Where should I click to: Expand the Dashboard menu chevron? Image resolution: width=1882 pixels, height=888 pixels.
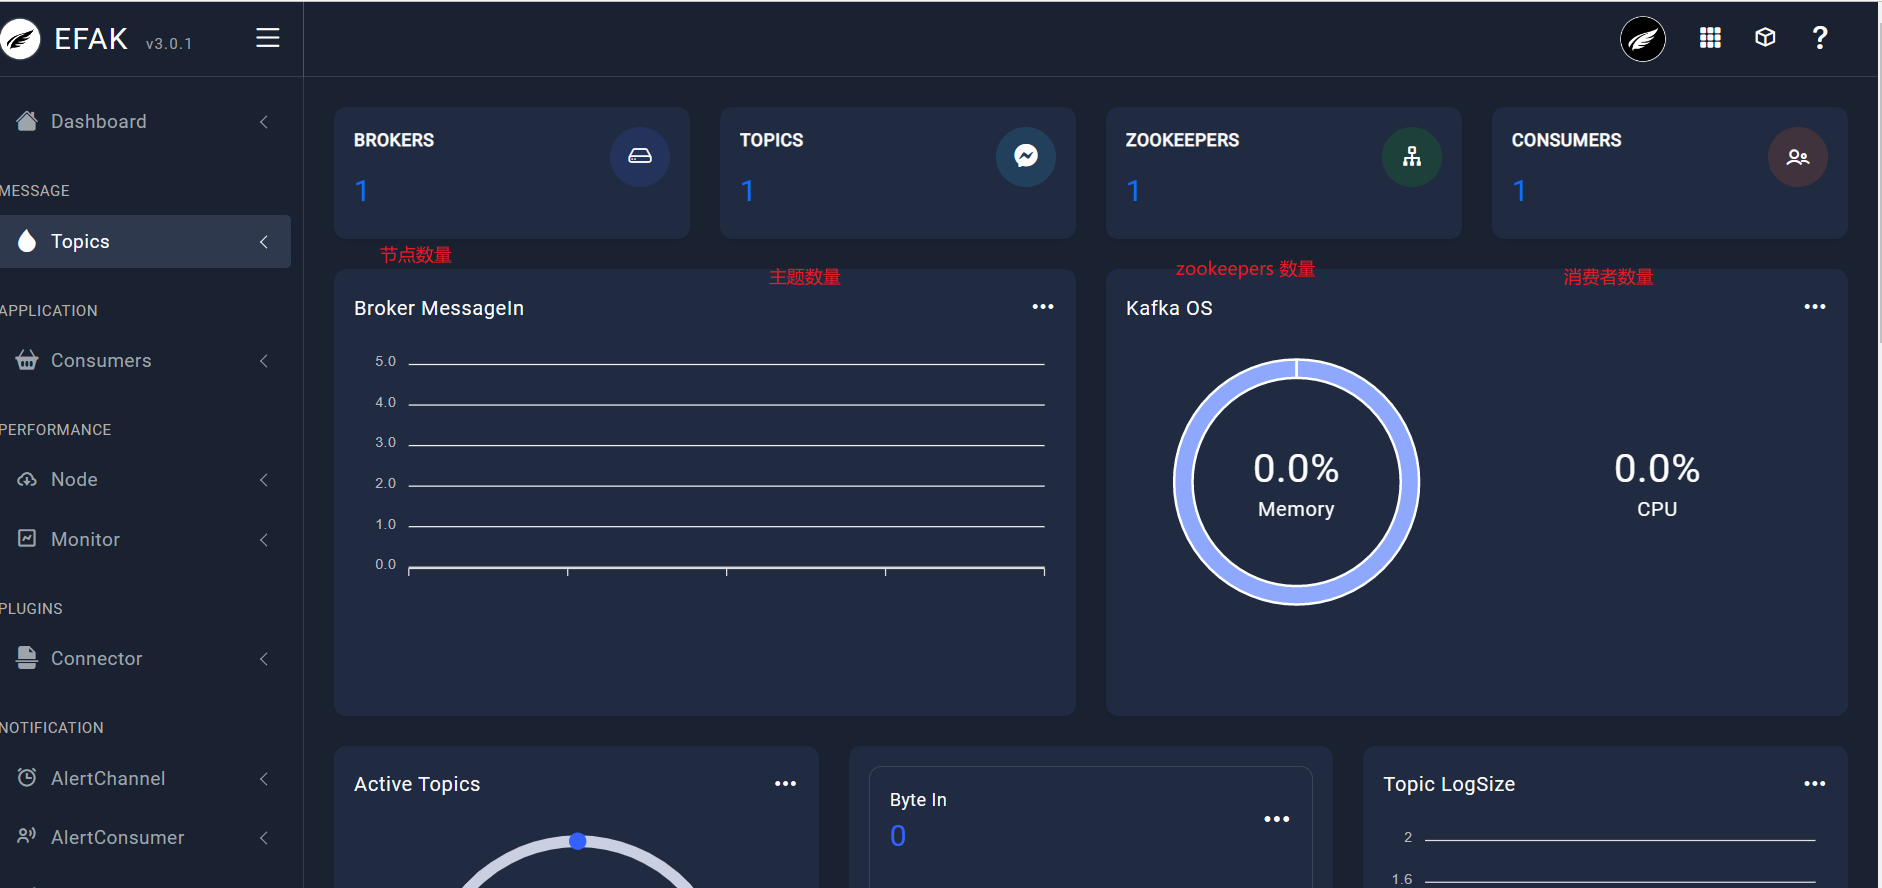(264, 122)
